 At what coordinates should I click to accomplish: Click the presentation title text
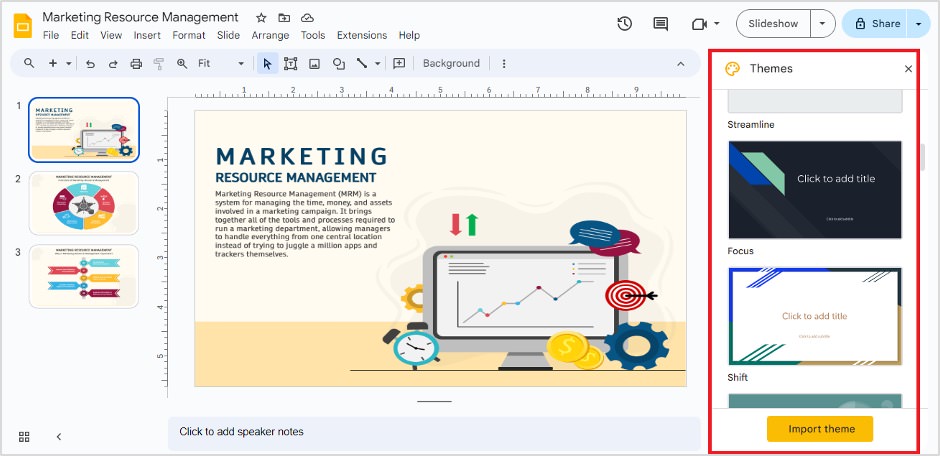pyautogui.click(x=140, y=17)
